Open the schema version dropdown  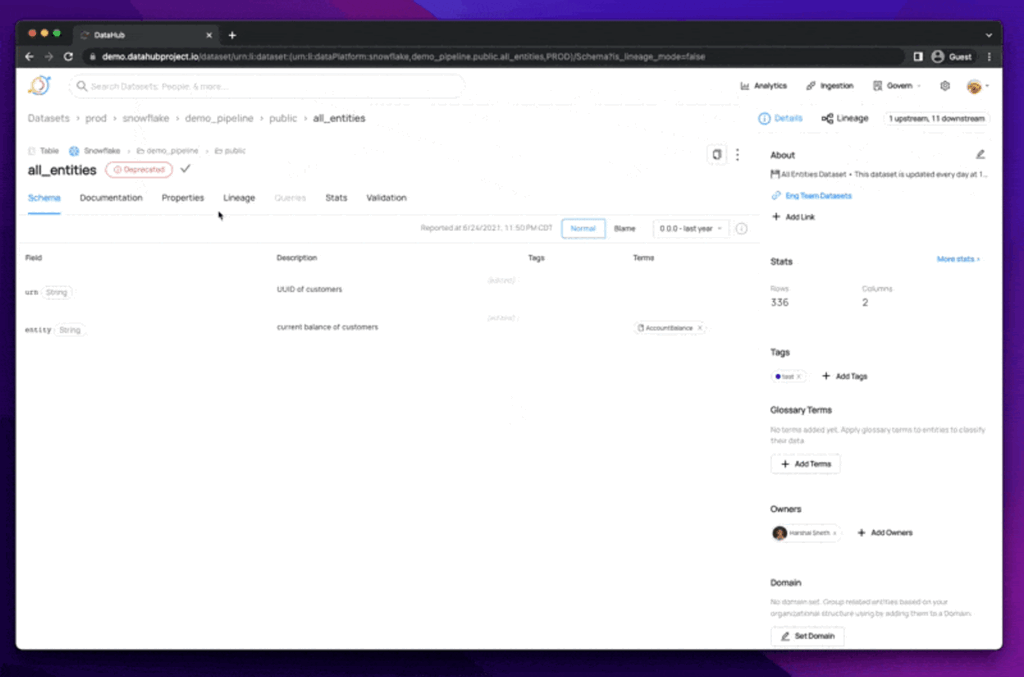click(x=691, y=229)
